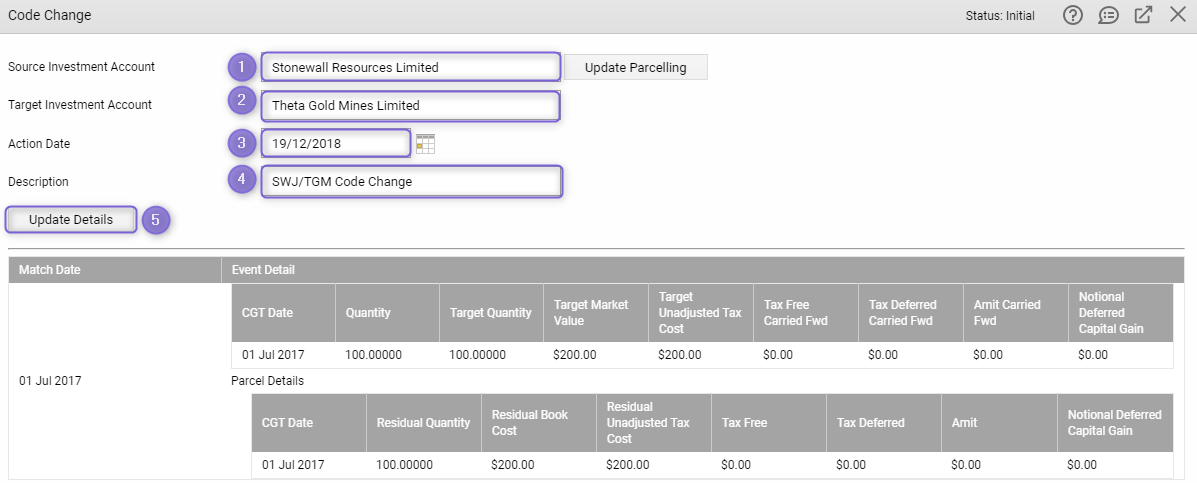Click the Target Quantity column header
This screenshot has height=483, width=1197.
pyautogui.click(x=491, y=313)
